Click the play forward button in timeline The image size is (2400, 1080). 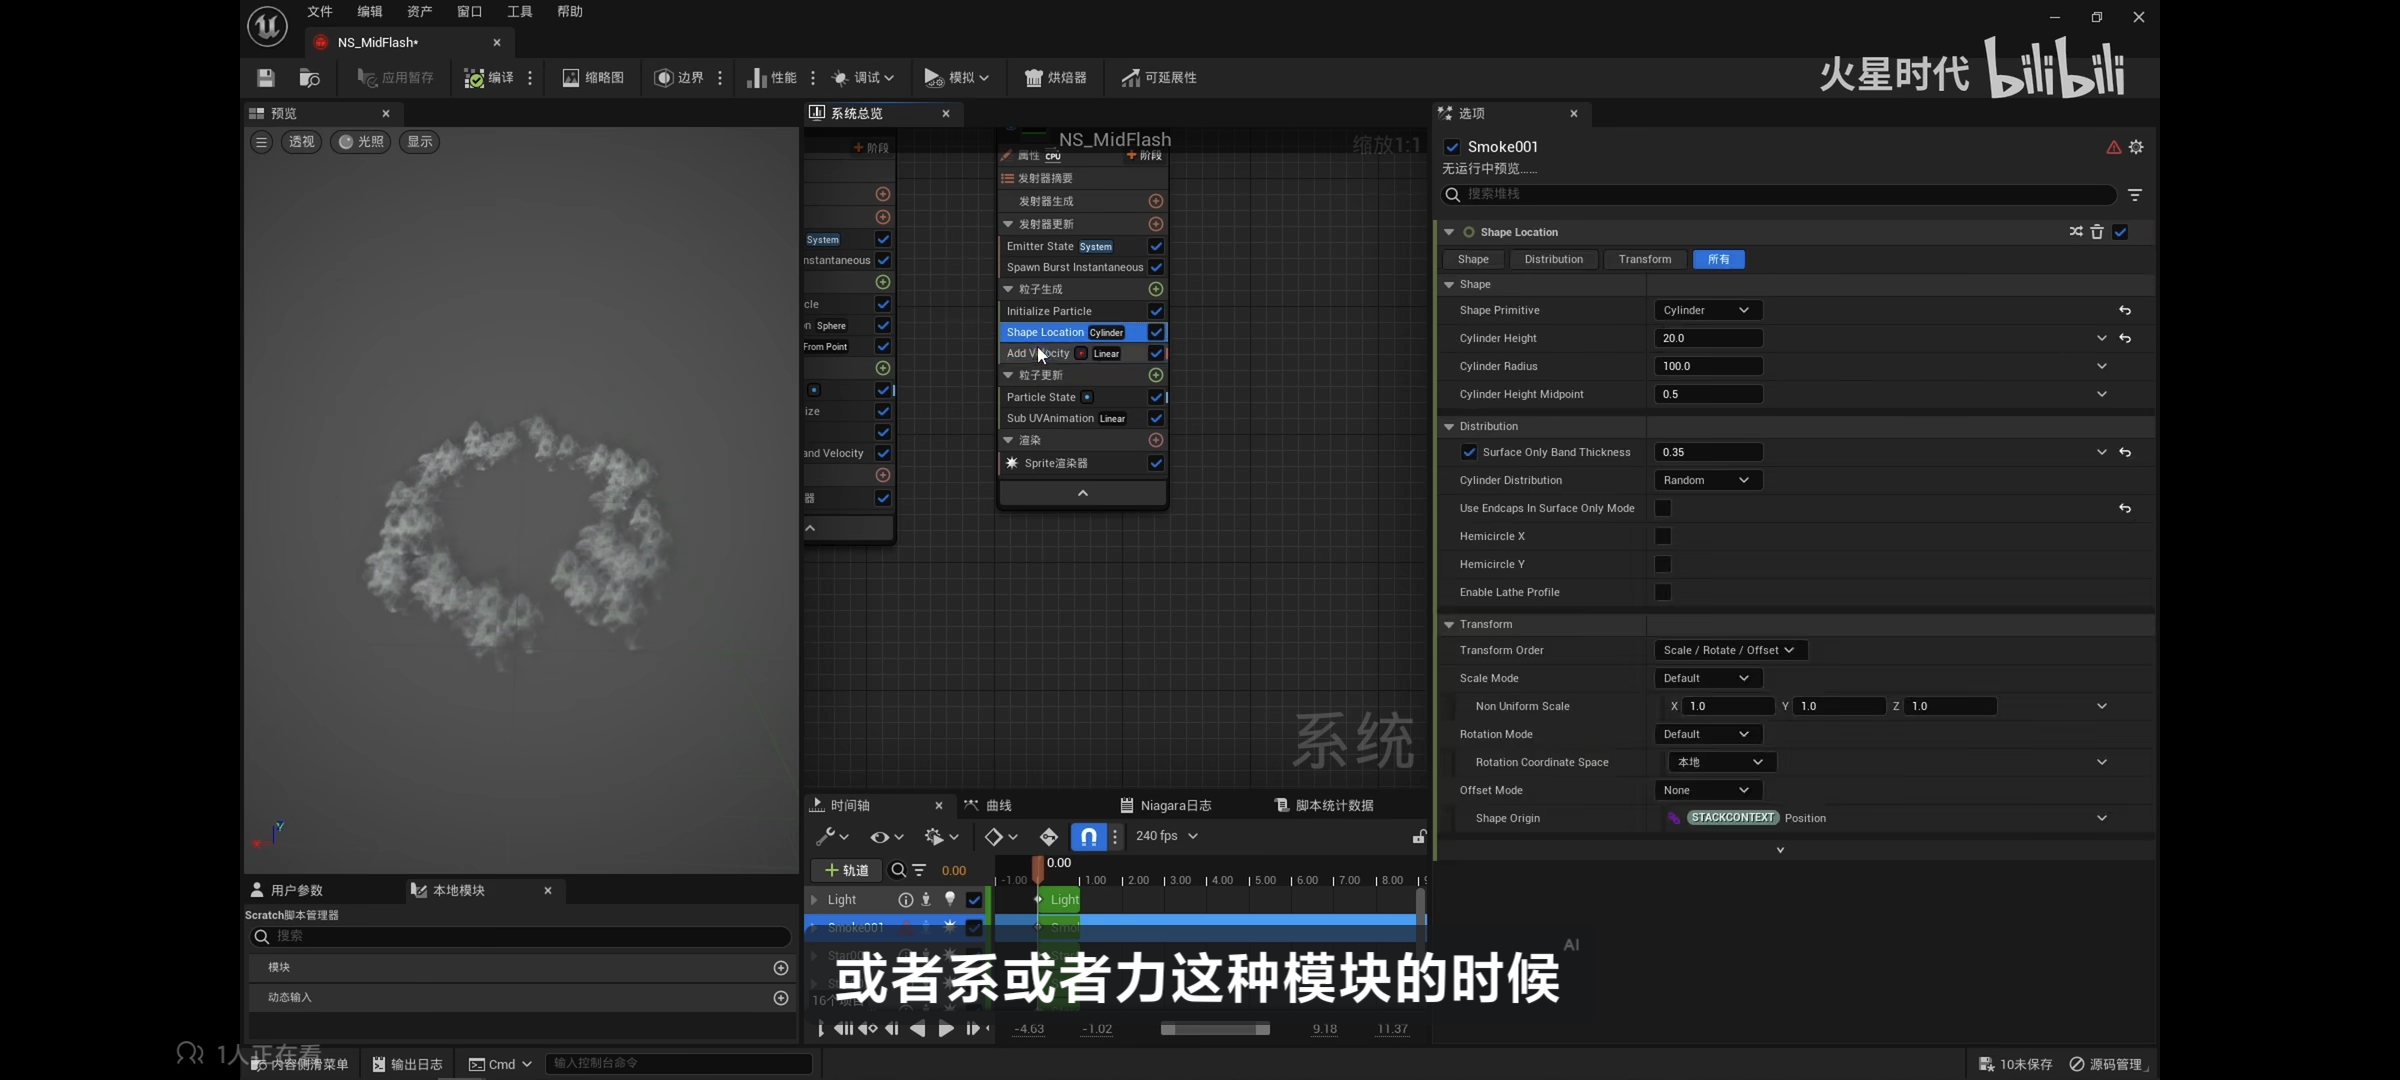(945, 1029)
